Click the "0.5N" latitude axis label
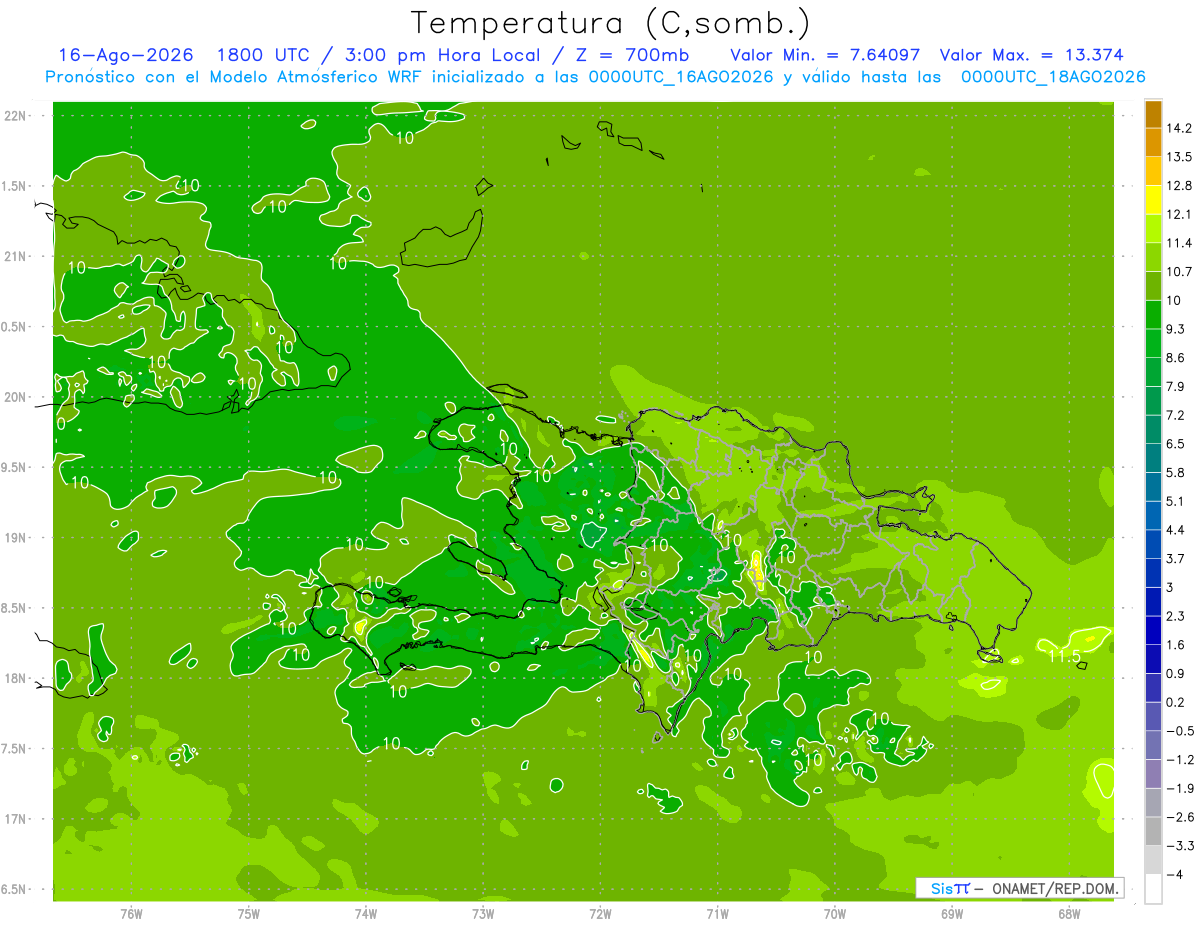Image resolution: width=1200 pixels, height=927 pixels. coord(15,327)
